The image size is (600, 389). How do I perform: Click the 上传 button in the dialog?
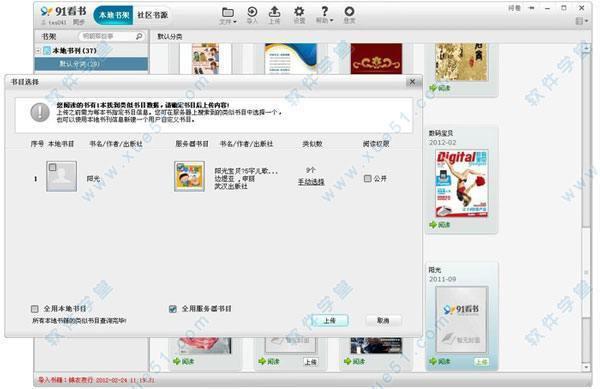(329, 321)
